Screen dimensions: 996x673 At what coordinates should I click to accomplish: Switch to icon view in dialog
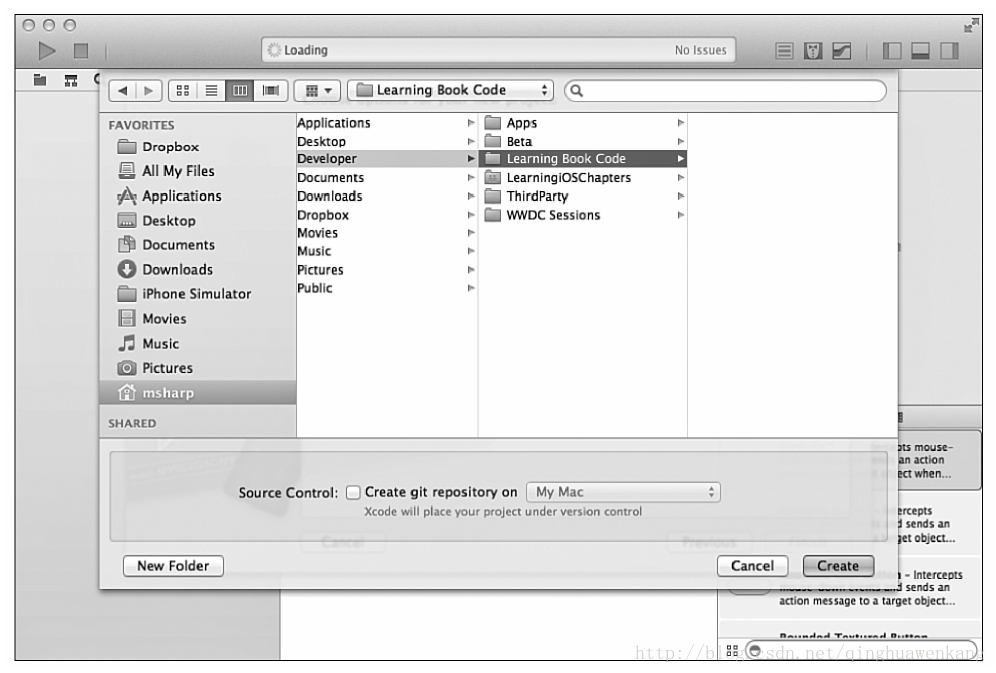tap(182, 91)
